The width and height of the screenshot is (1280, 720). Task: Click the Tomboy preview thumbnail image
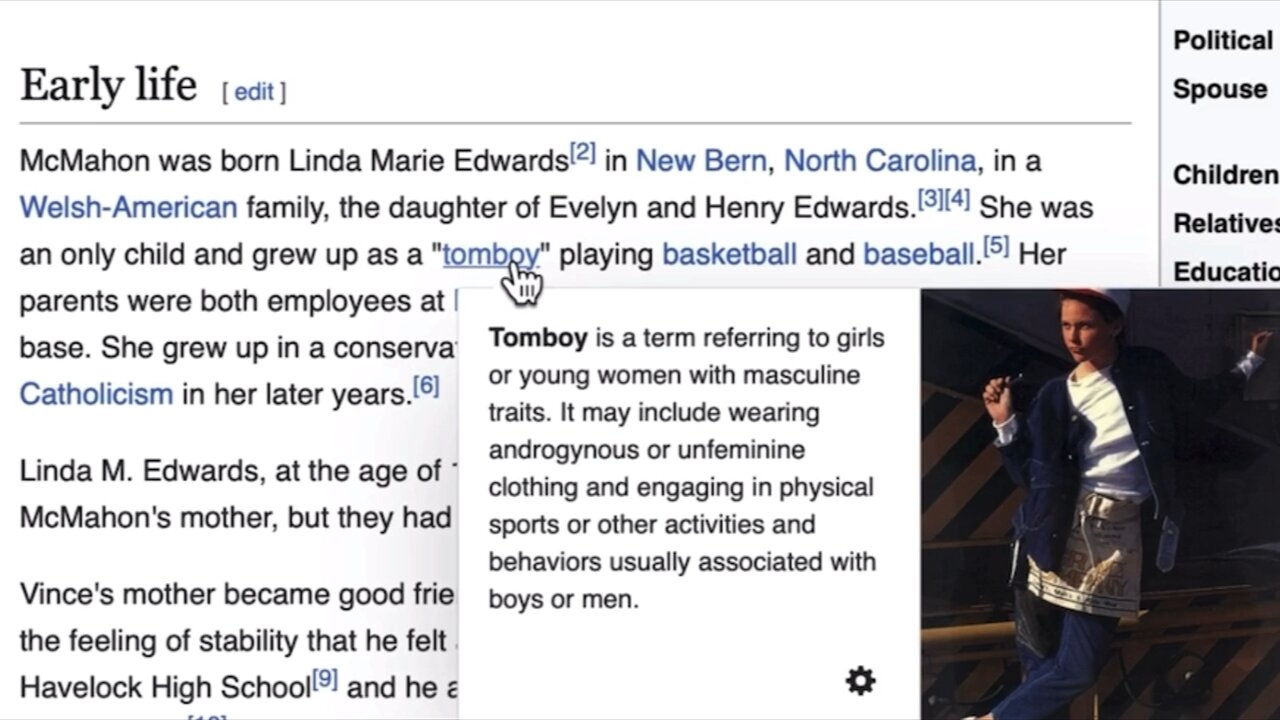(x=1100, y=504)
